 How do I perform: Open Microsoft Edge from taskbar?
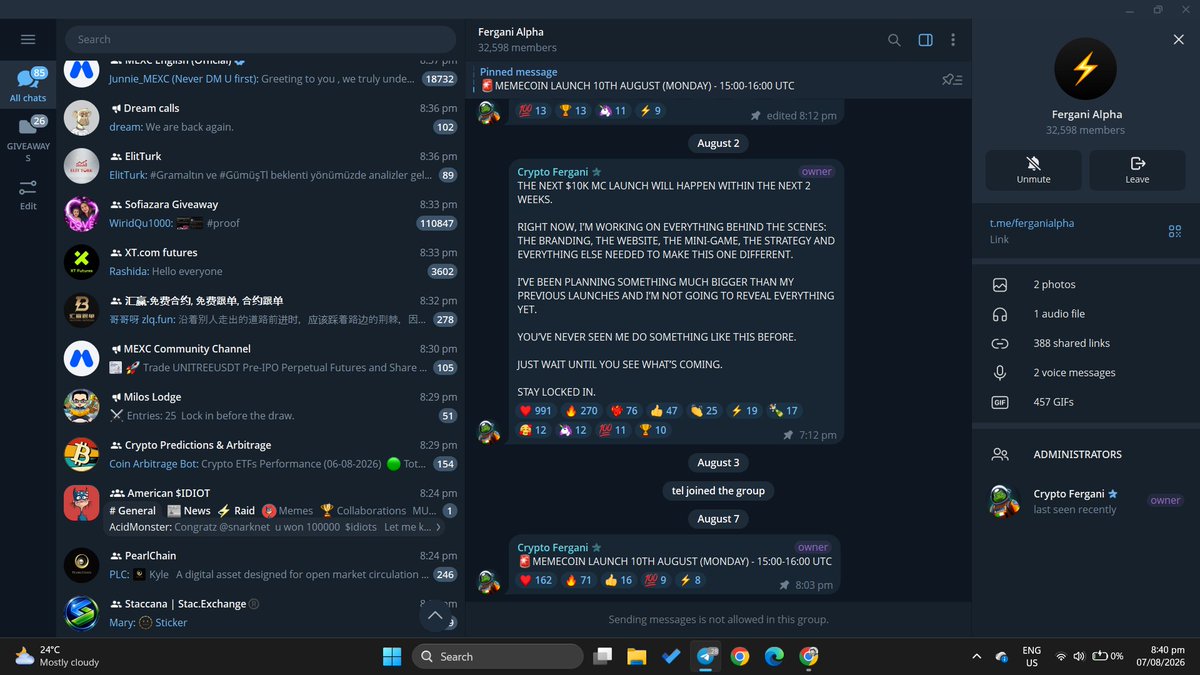pyautogui.click(x=774, y=656)
